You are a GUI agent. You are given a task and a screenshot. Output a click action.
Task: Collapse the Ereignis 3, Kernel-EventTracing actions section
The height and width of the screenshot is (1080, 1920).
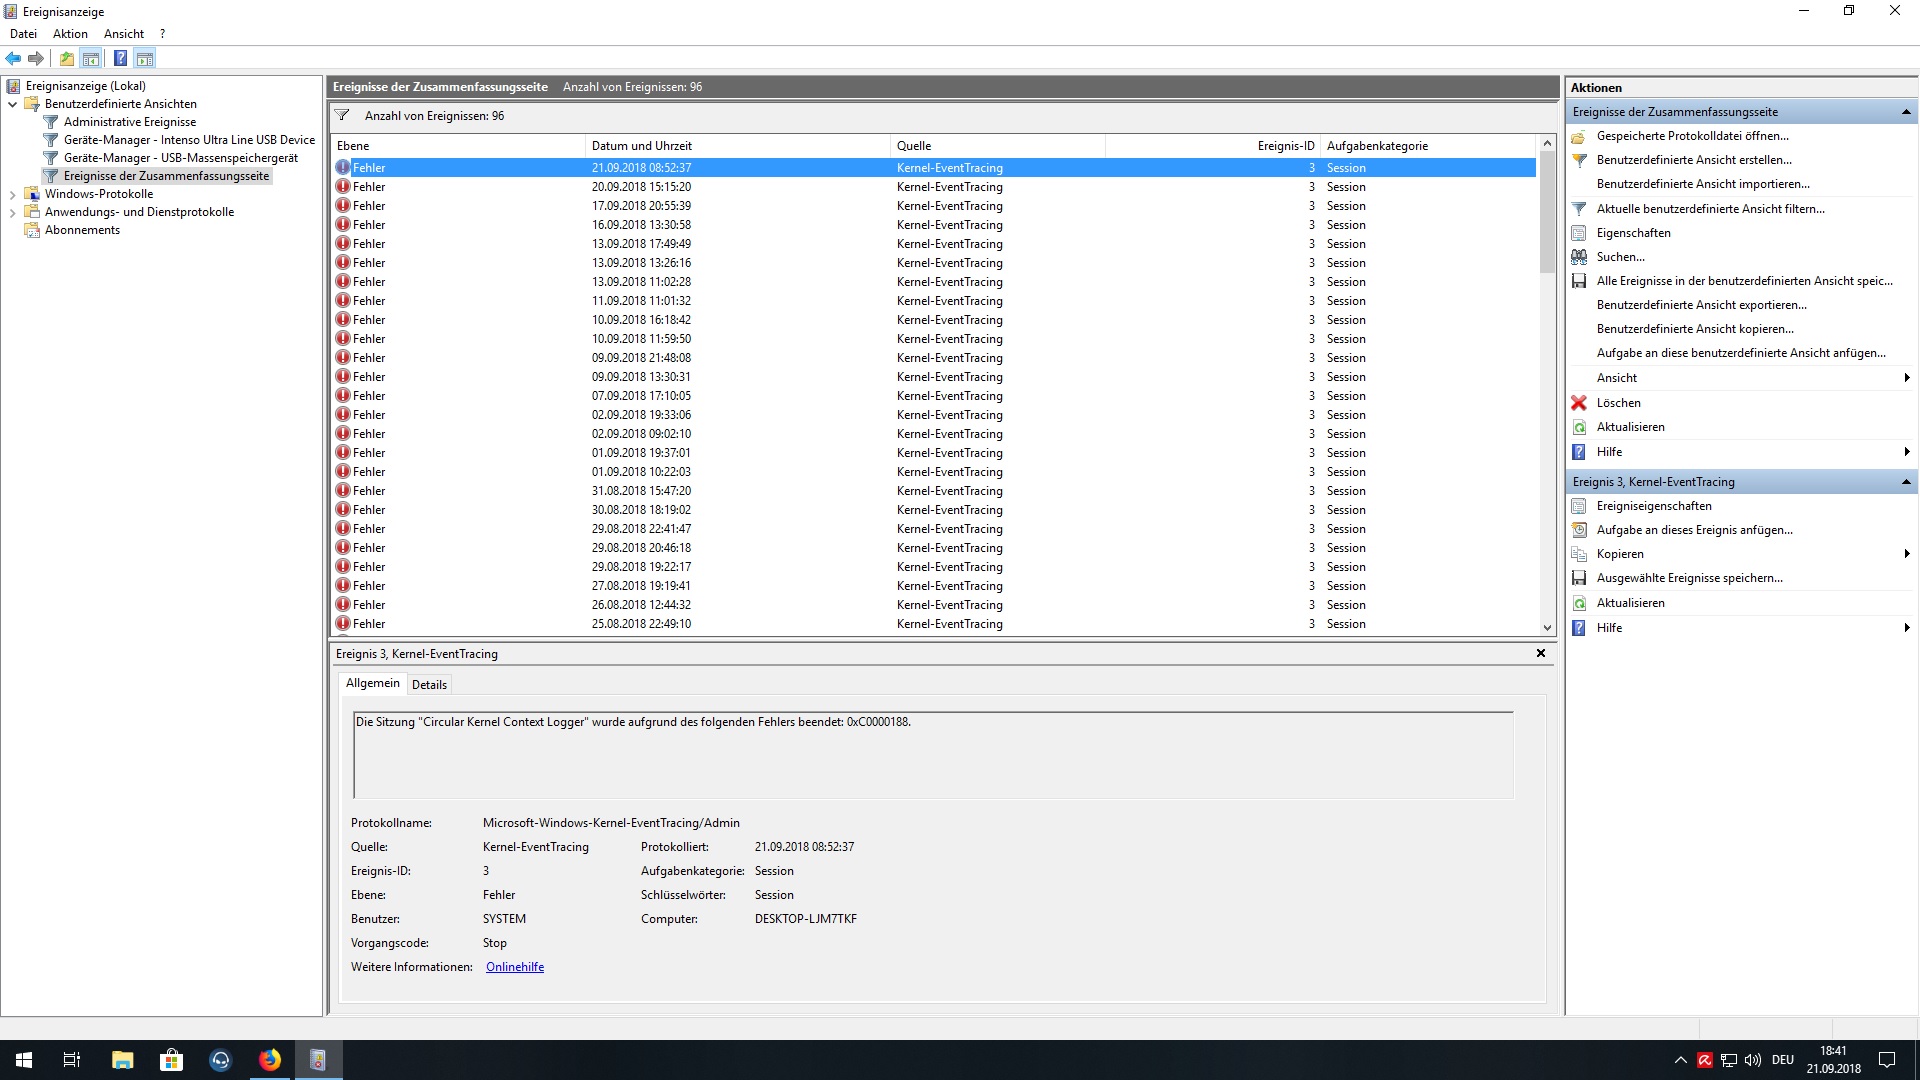tap(1906, 482)
